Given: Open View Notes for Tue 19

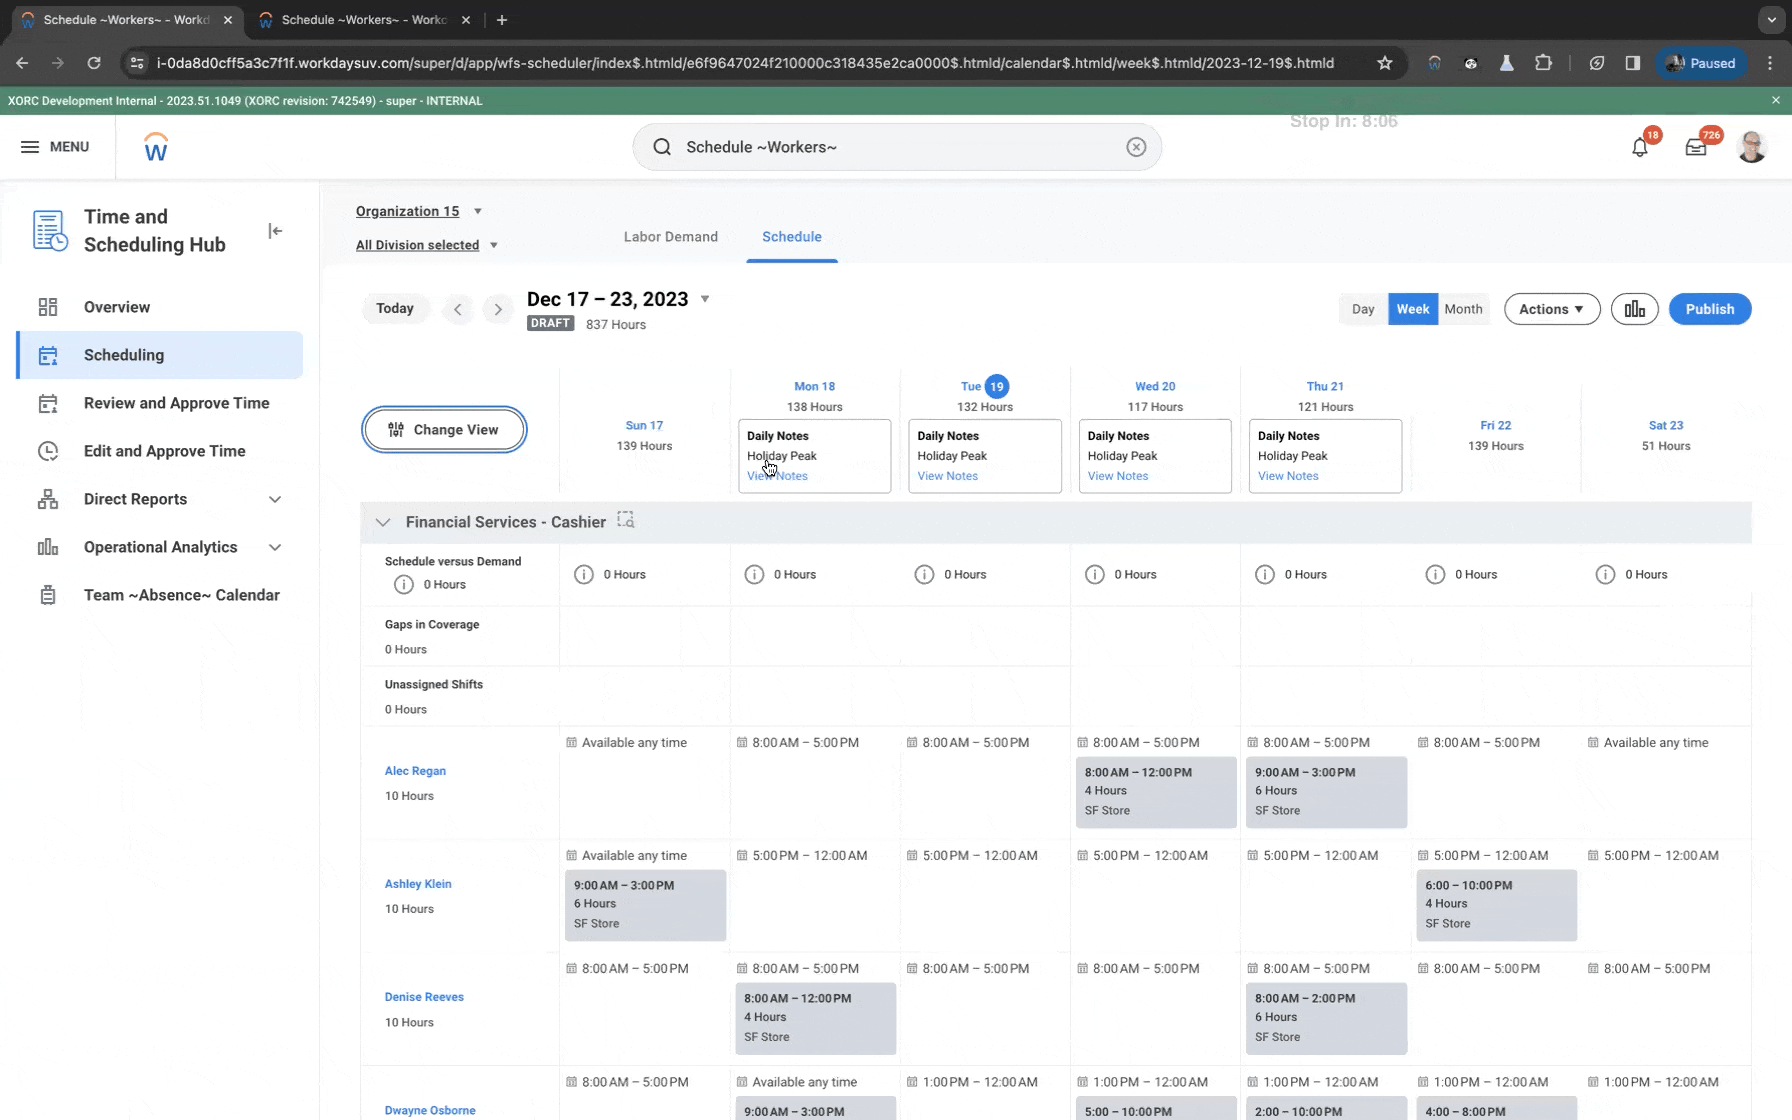Looking at the screenshot, I should pos(948,476).
